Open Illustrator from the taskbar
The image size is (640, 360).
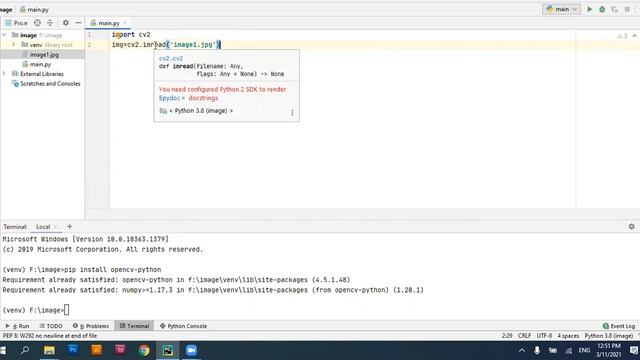tap(96, 350)
